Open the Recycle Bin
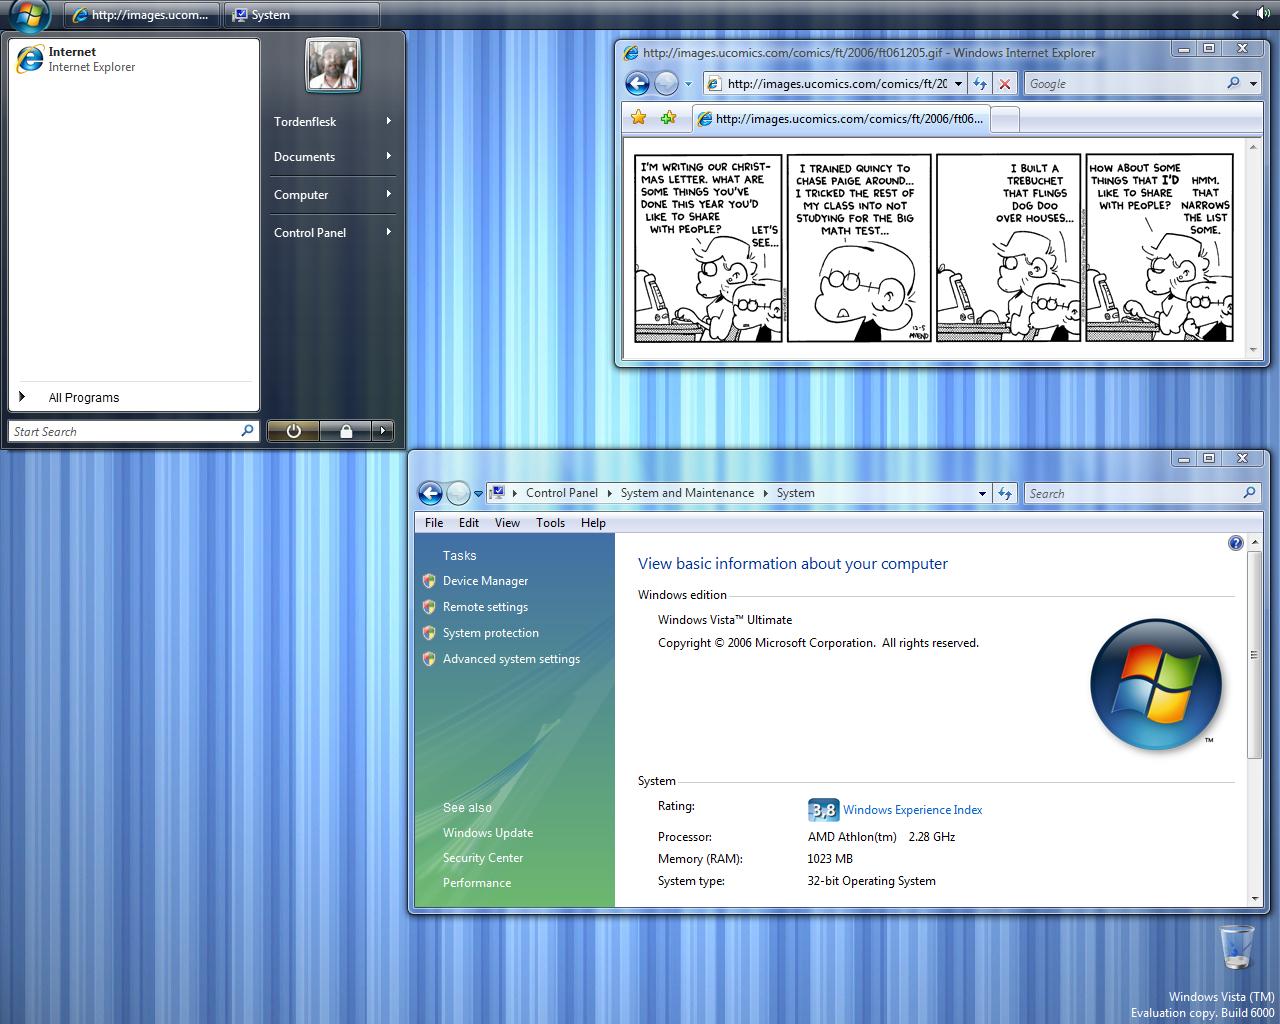 pyautogui.click(x=1237, y=946)
